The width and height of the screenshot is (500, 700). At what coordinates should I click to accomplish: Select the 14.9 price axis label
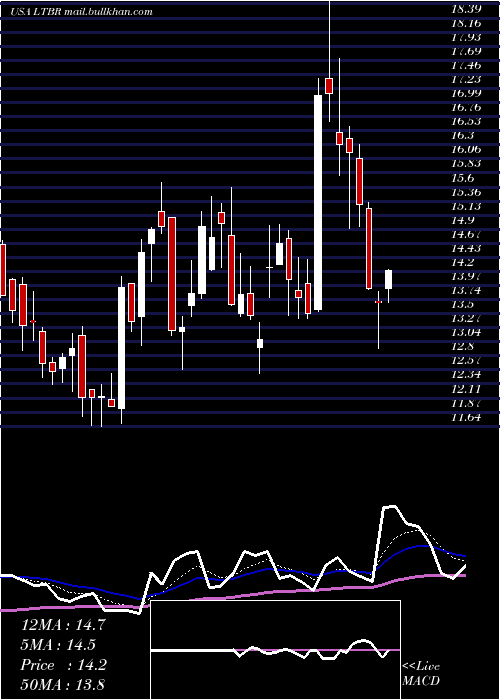coord(463,220)
